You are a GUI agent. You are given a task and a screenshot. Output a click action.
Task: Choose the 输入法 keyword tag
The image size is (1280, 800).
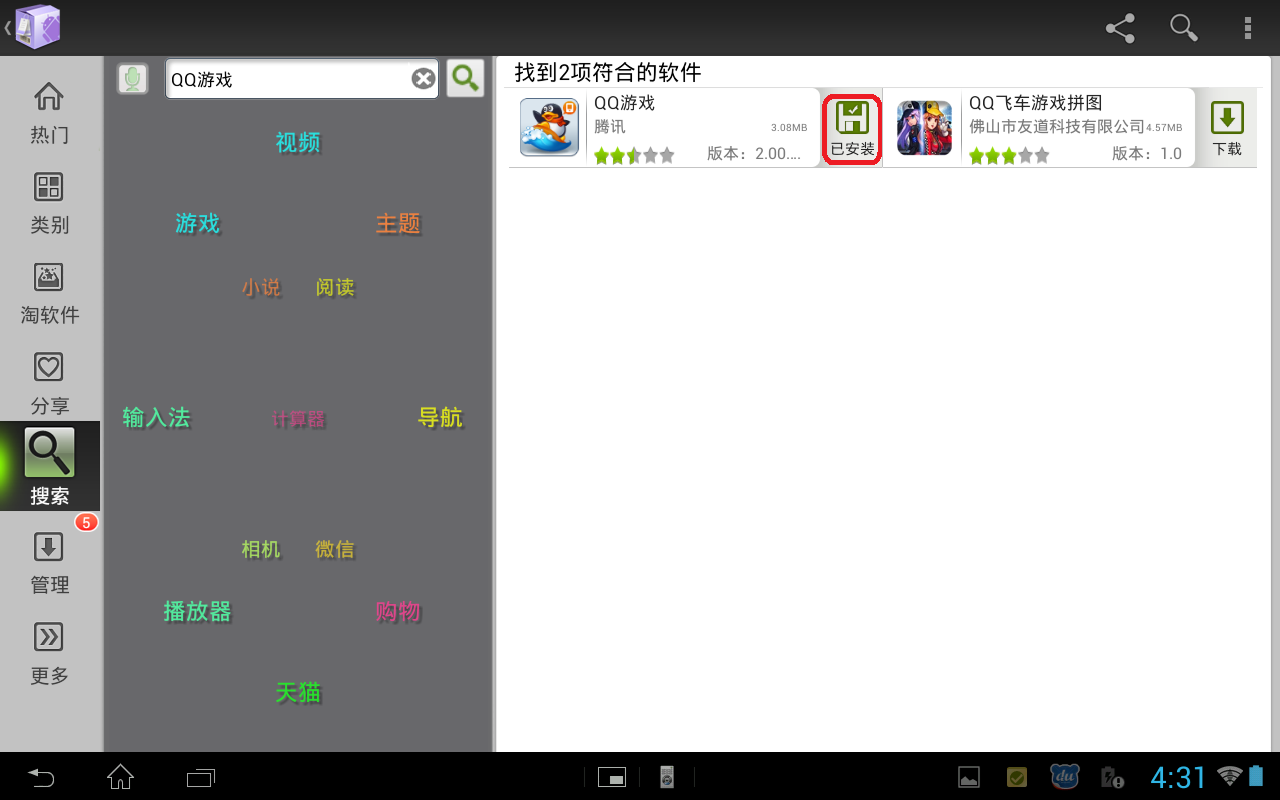point(156,417)
